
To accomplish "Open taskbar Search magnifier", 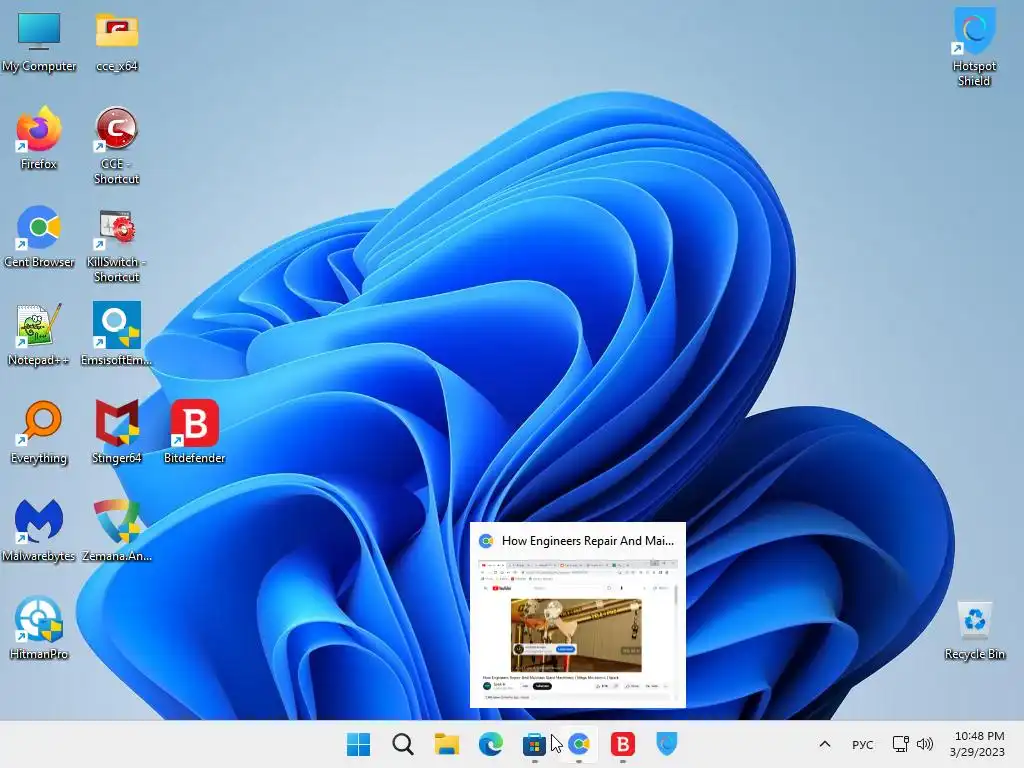I will click(403, 744).
